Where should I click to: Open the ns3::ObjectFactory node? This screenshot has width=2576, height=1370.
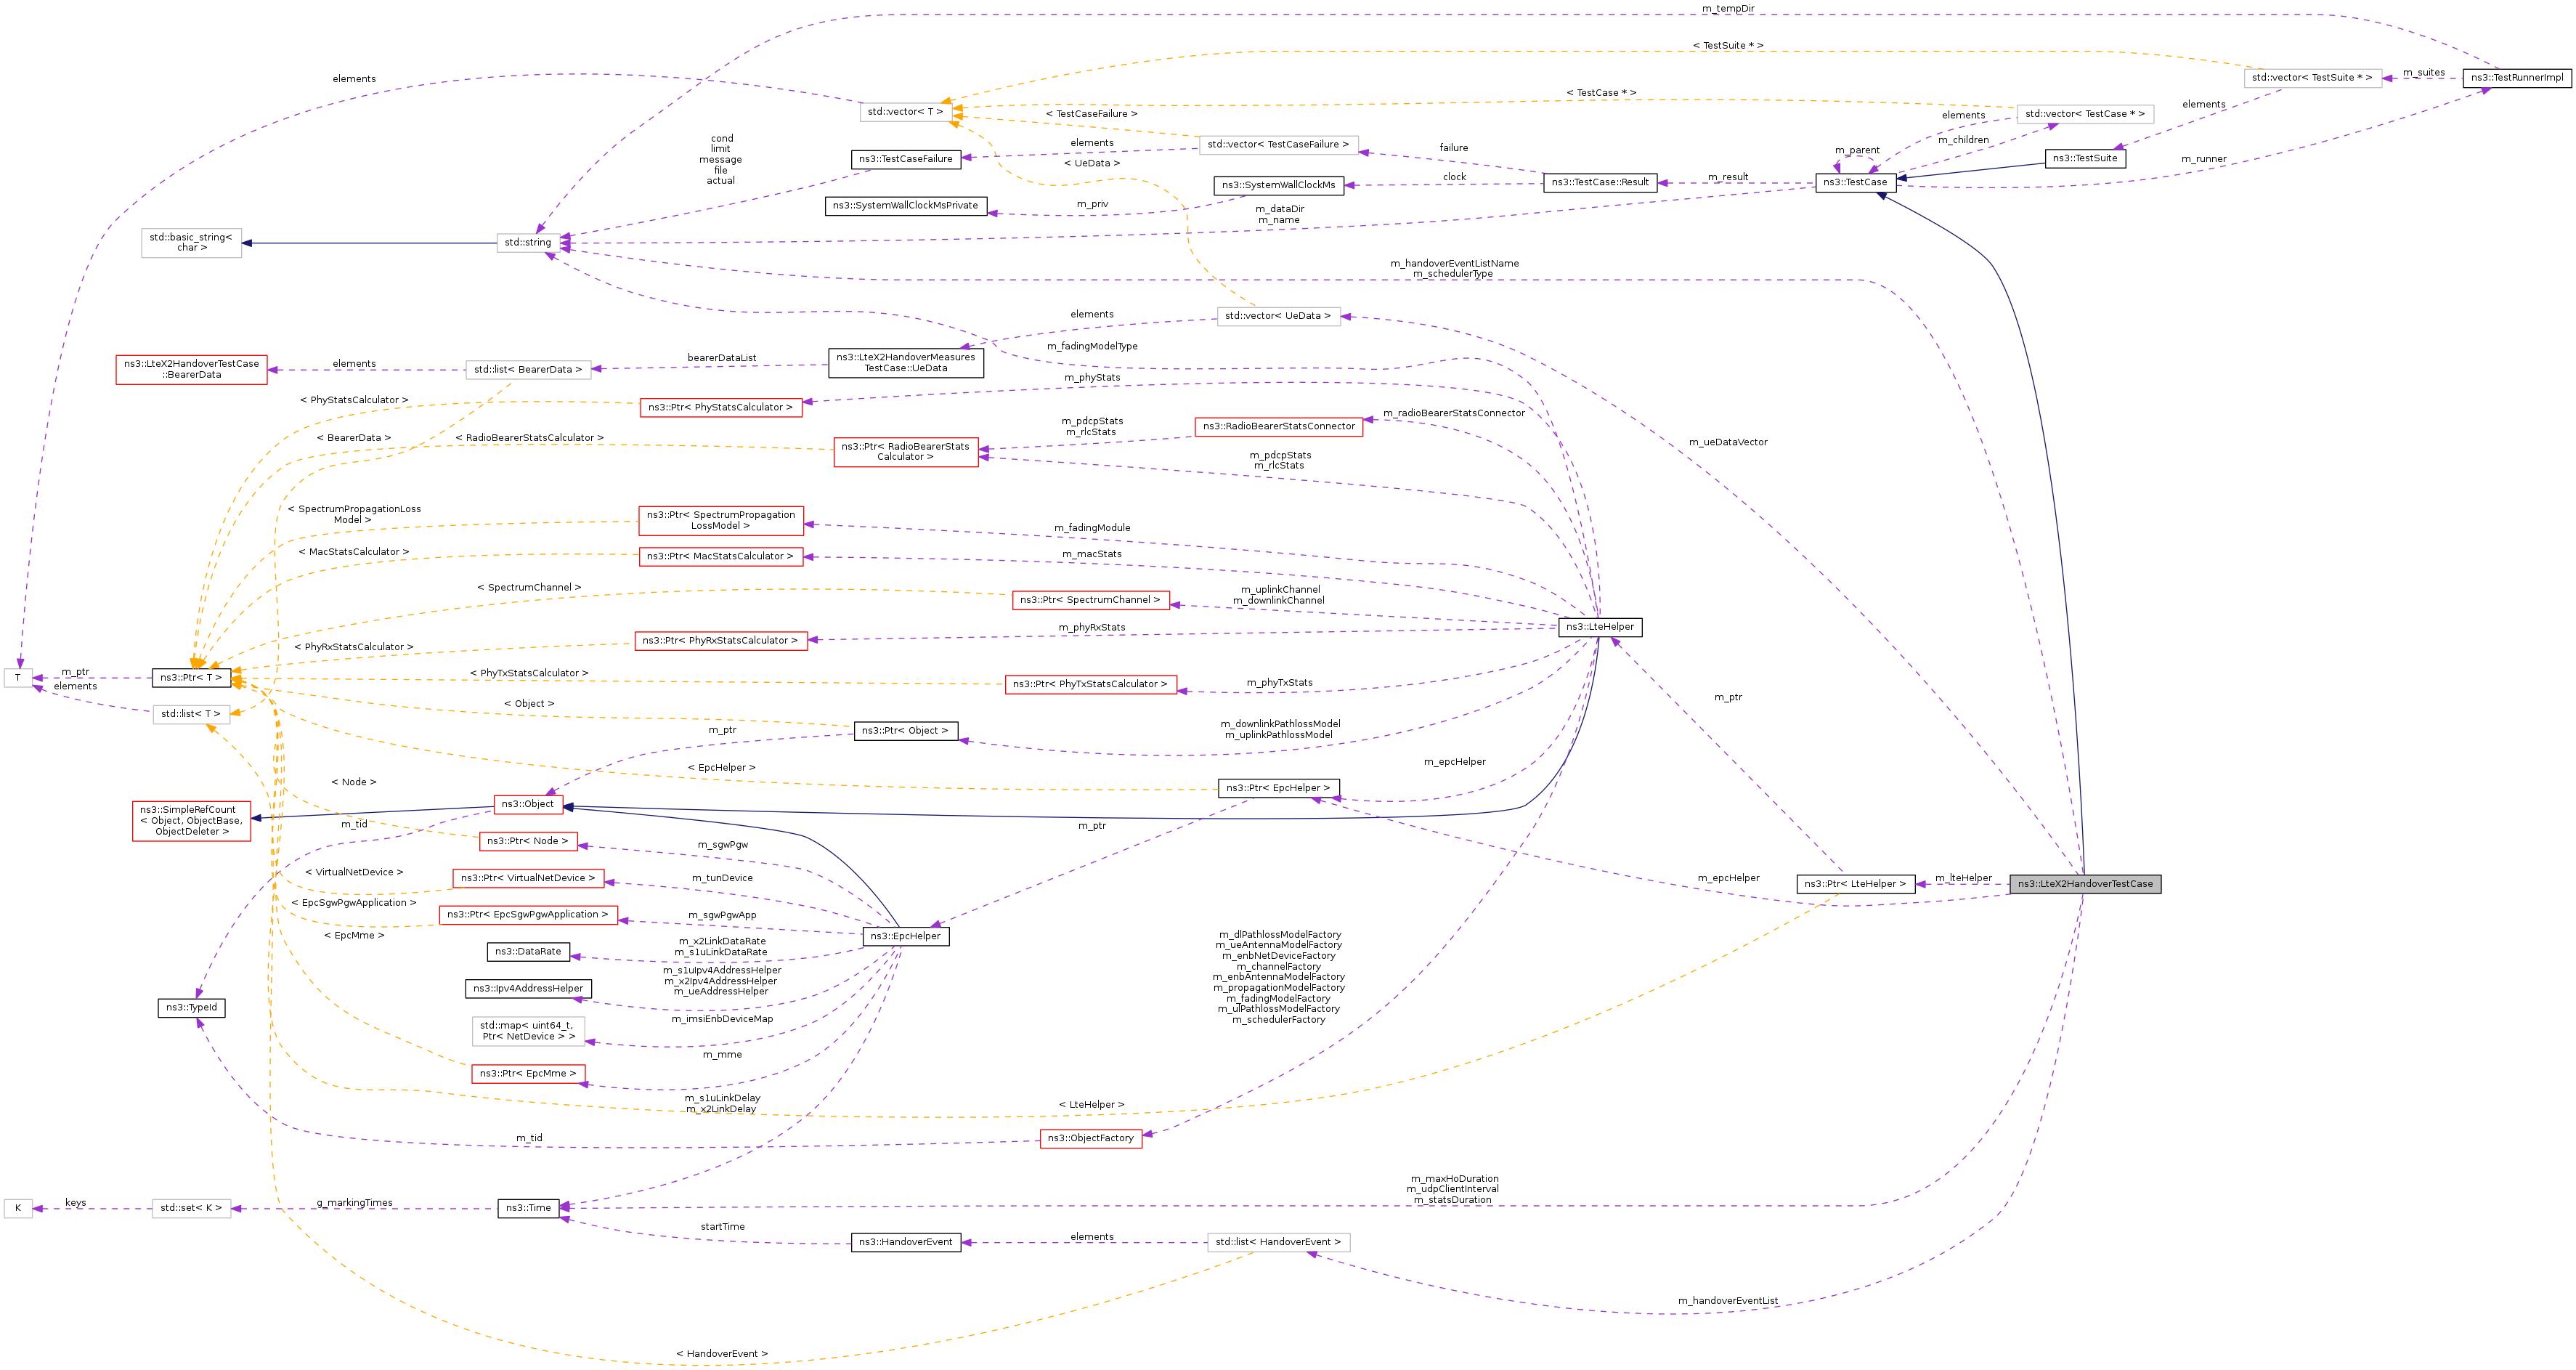coord(1090,1139)
